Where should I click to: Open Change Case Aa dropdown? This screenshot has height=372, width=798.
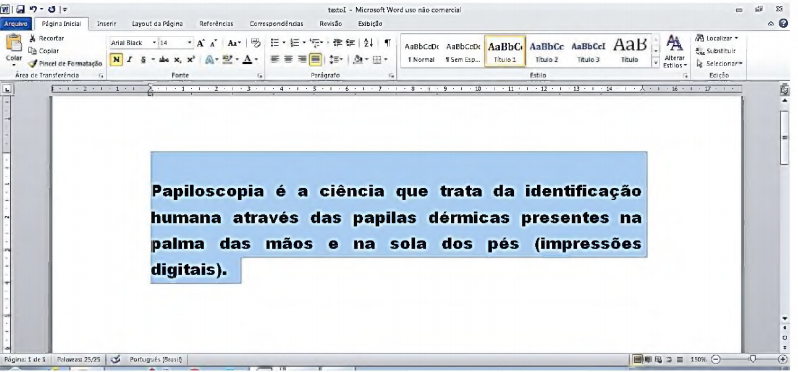234,43
